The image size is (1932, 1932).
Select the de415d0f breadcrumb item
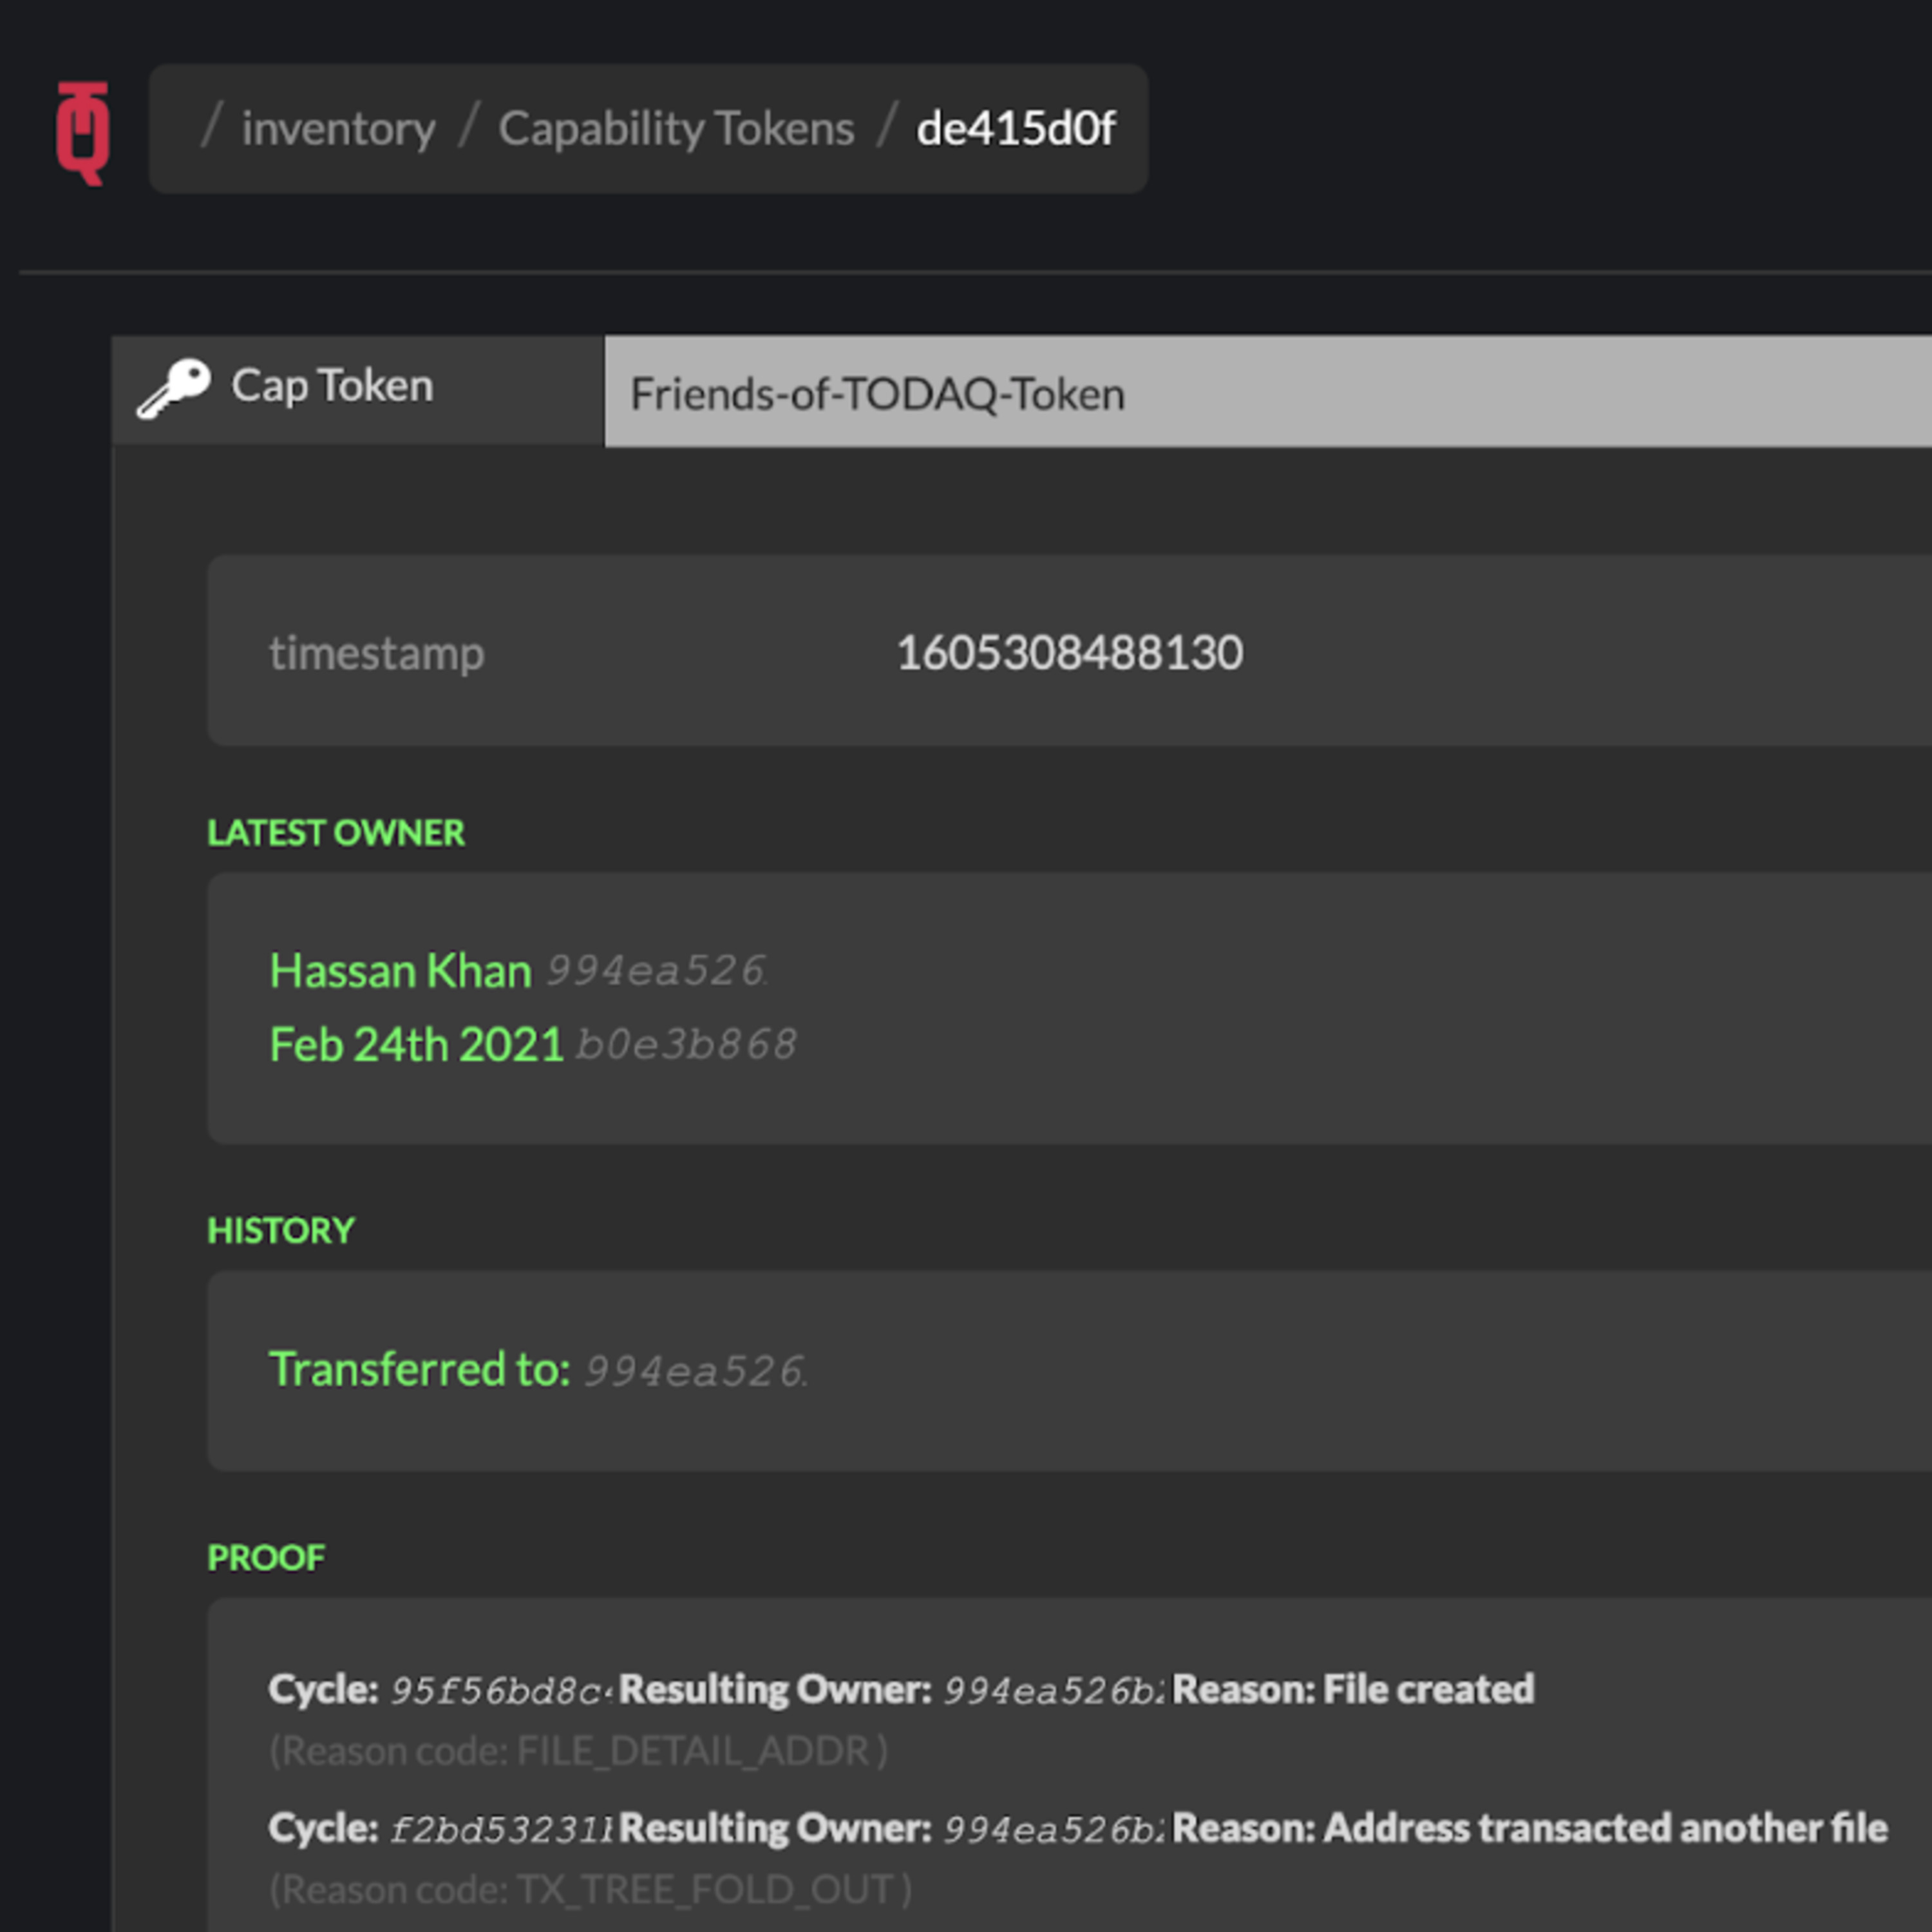(x=1016, y=128)
